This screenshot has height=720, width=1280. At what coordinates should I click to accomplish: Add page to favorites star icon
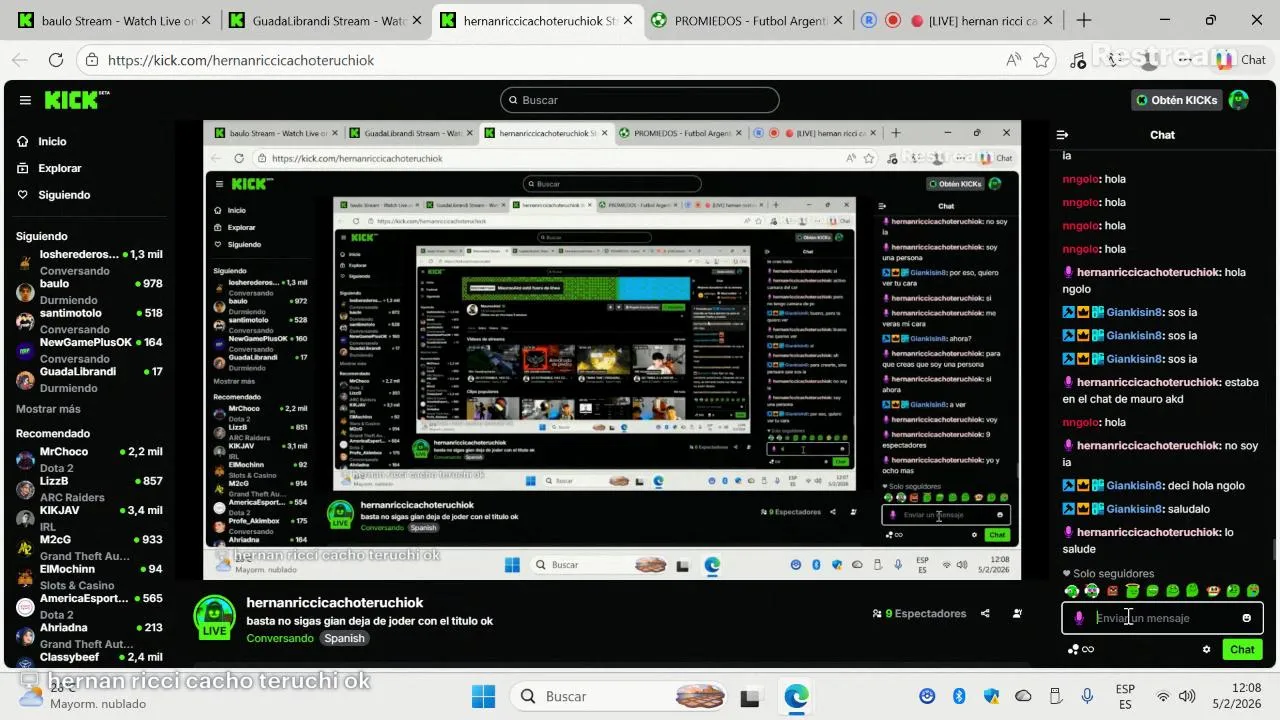coord(1041,60)
